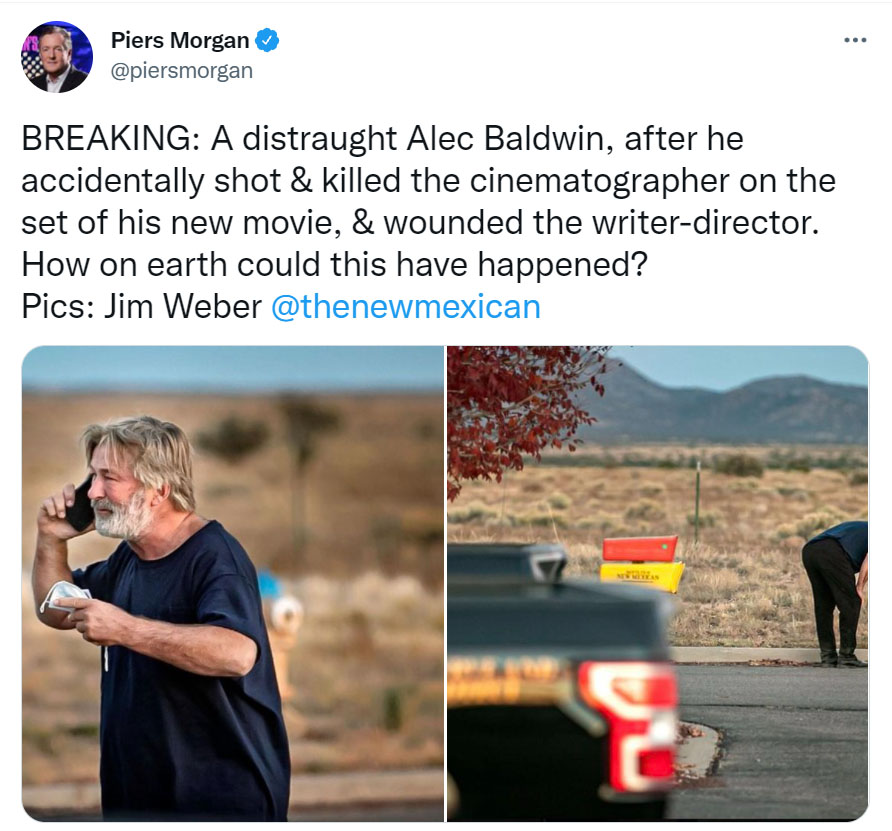Open the @thenewmexican mention link
The width and height of the screenshot is (892, 831).
coord(406,307)
